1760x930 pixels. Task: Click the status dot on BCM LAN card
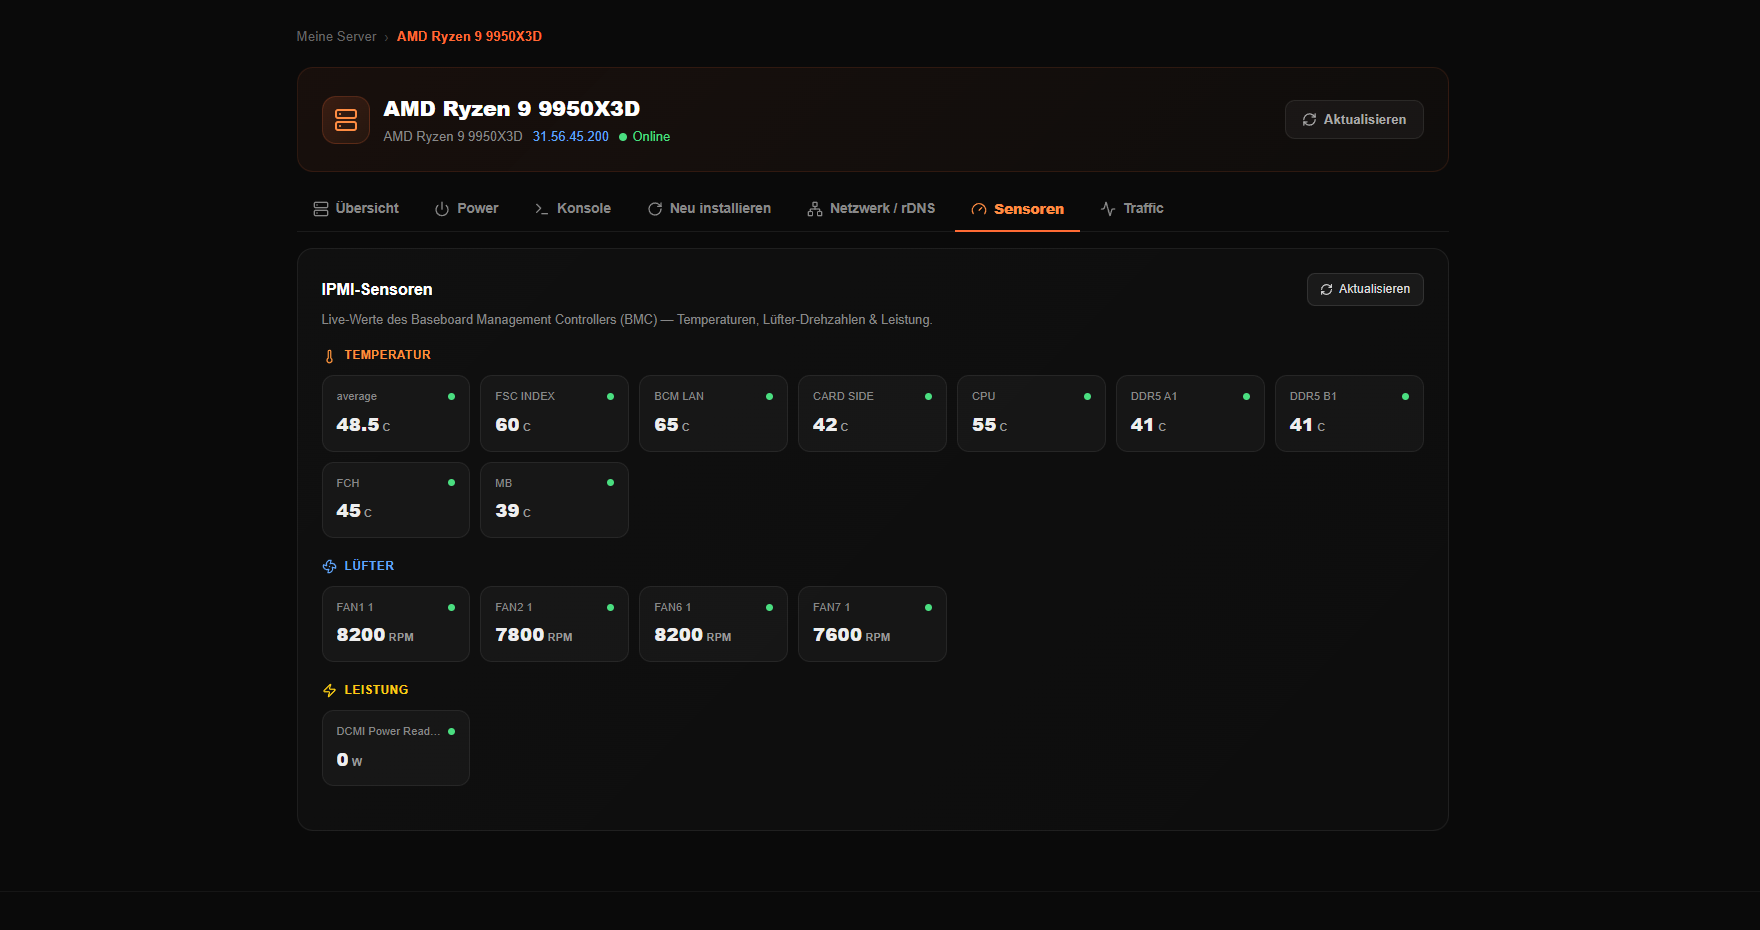769,396
